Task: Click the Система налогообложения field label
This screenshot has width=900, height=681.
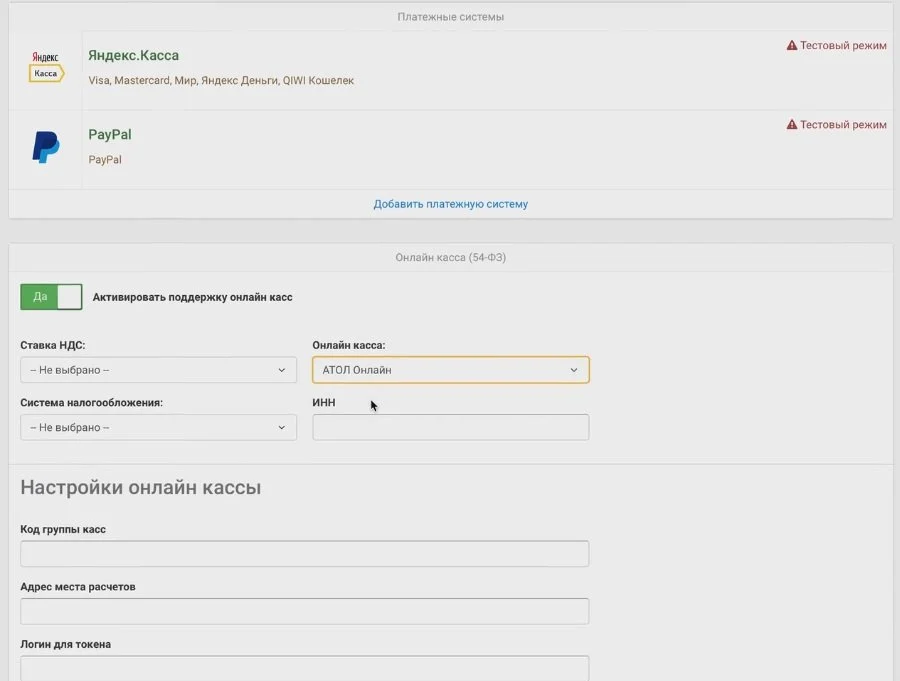Action: tap(91, 403)
